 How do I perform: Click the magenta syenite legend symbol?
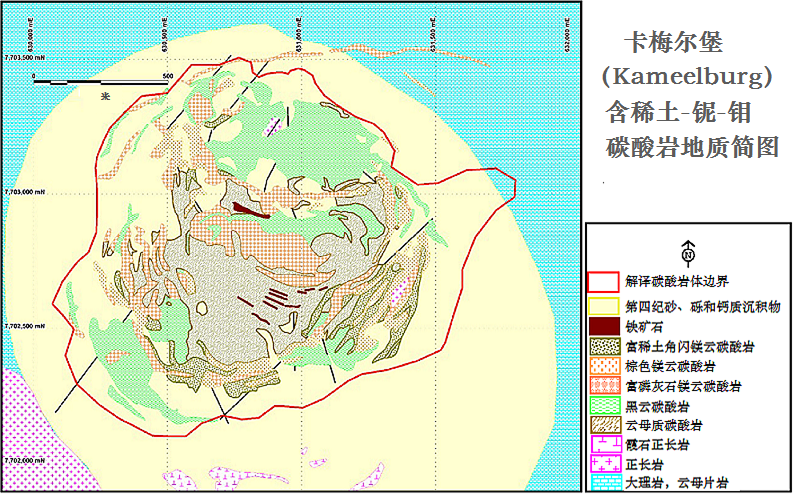click(x=604, y=464)
